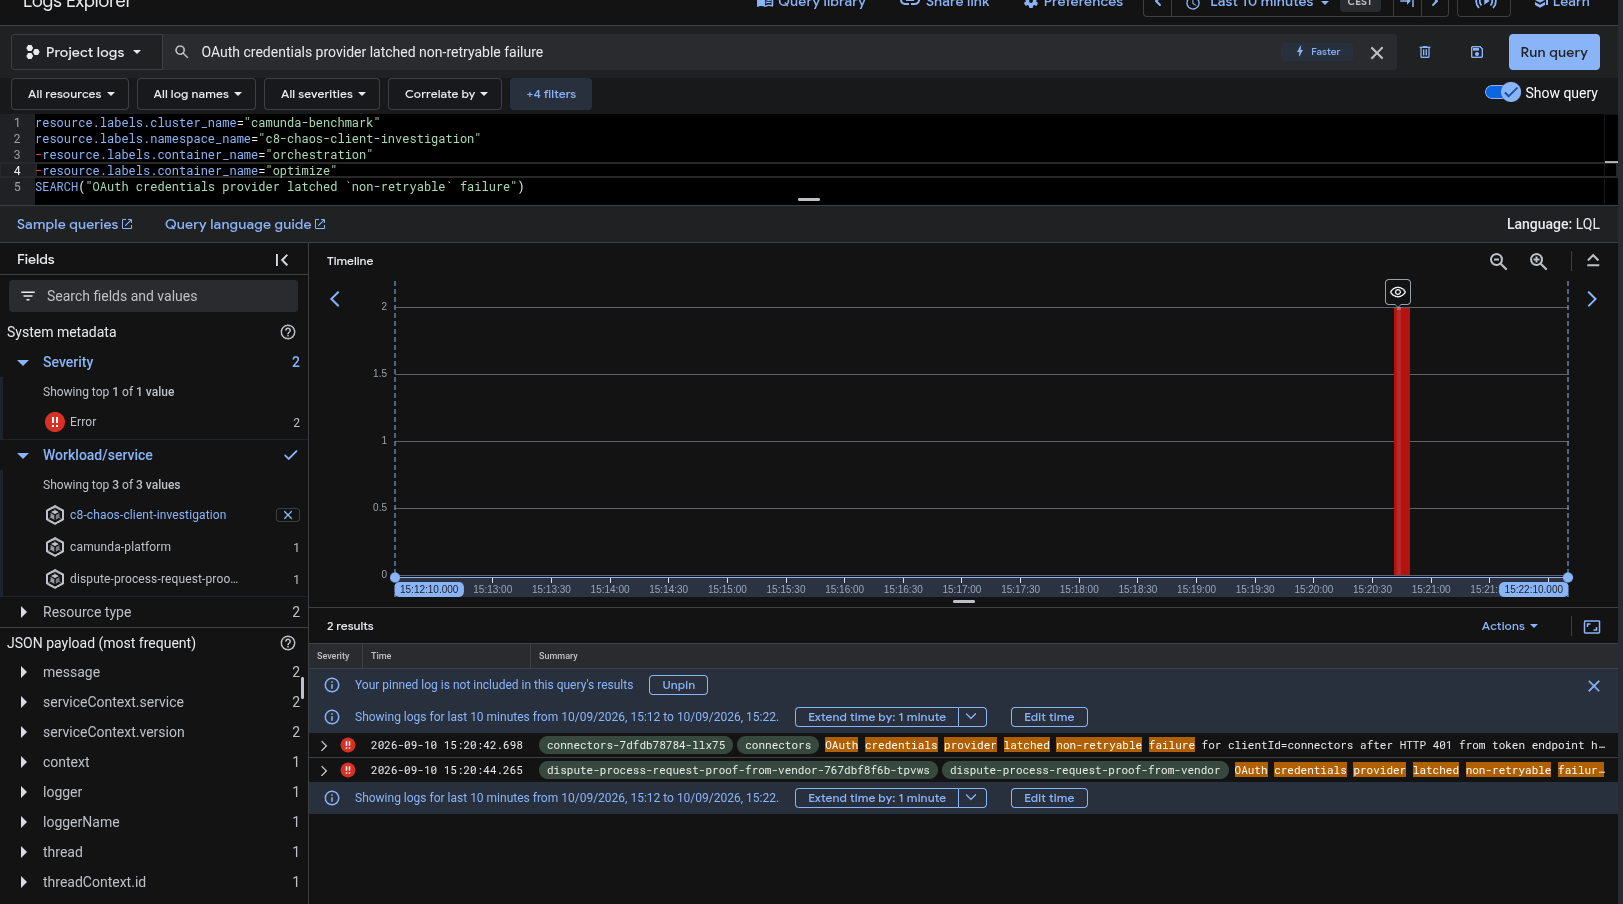
Task: Toggle Workload/service checkmark
Action: point(291,455)
